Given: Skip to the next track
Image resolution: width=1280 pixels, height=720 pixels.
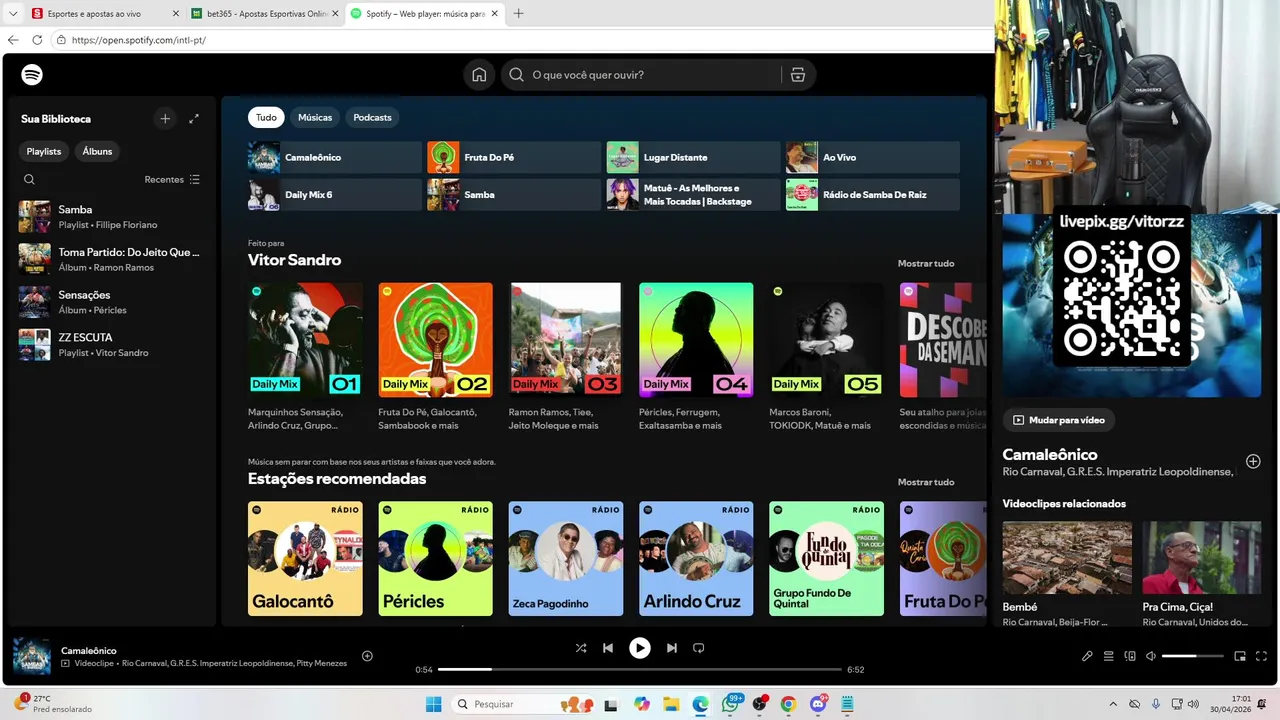Looking at the screenshot, I should click(672, 648).
